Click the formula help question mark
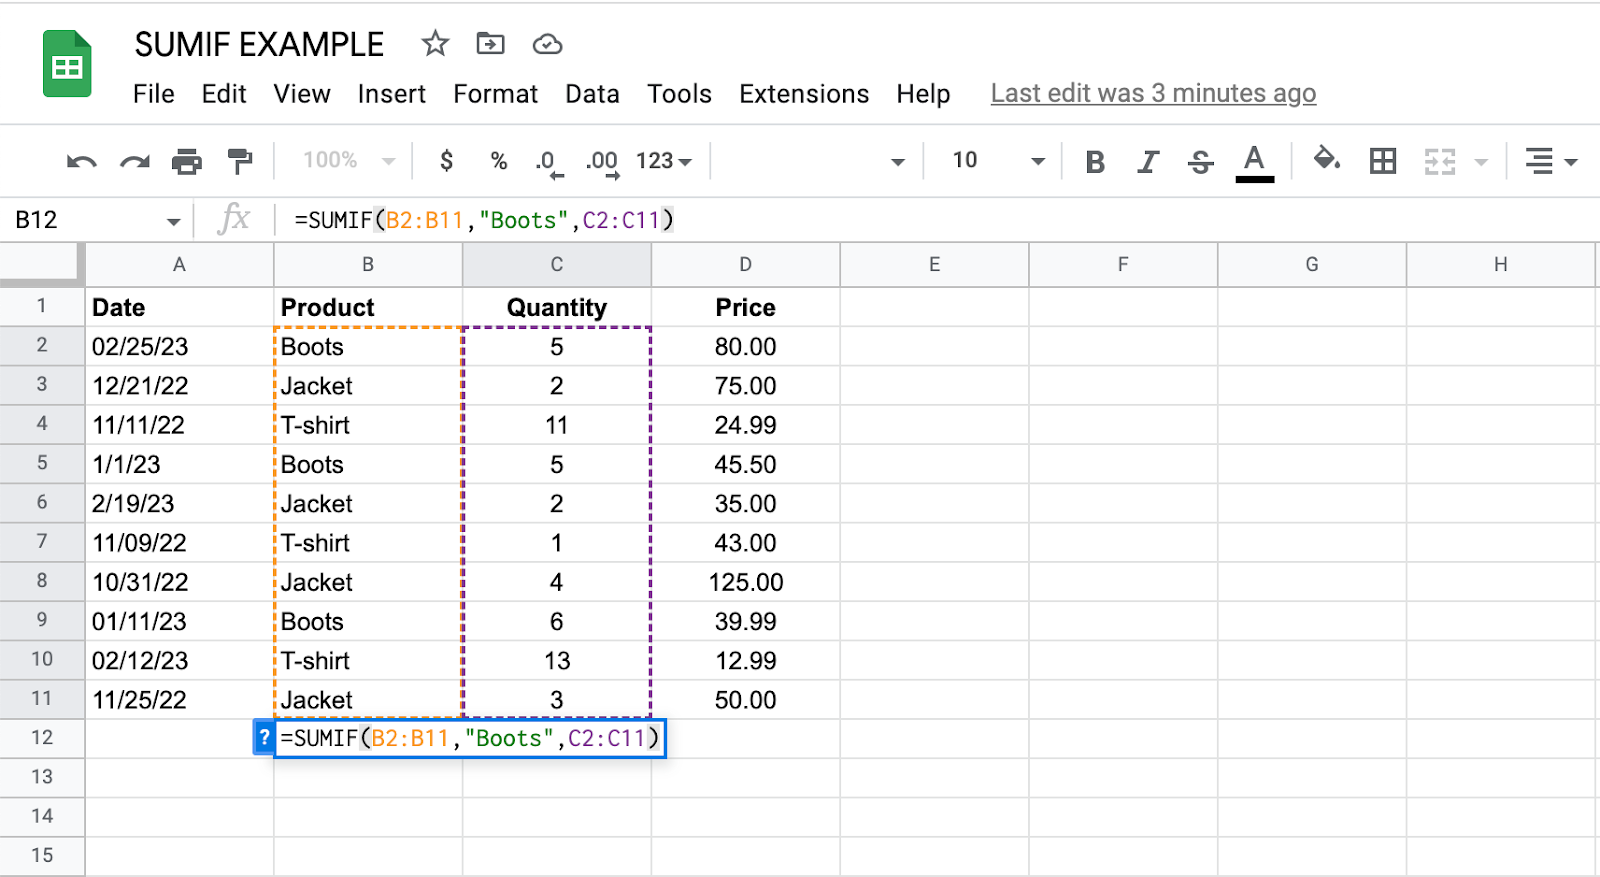The height and width of the screenshot is (877, 1600). pos(264,738)
